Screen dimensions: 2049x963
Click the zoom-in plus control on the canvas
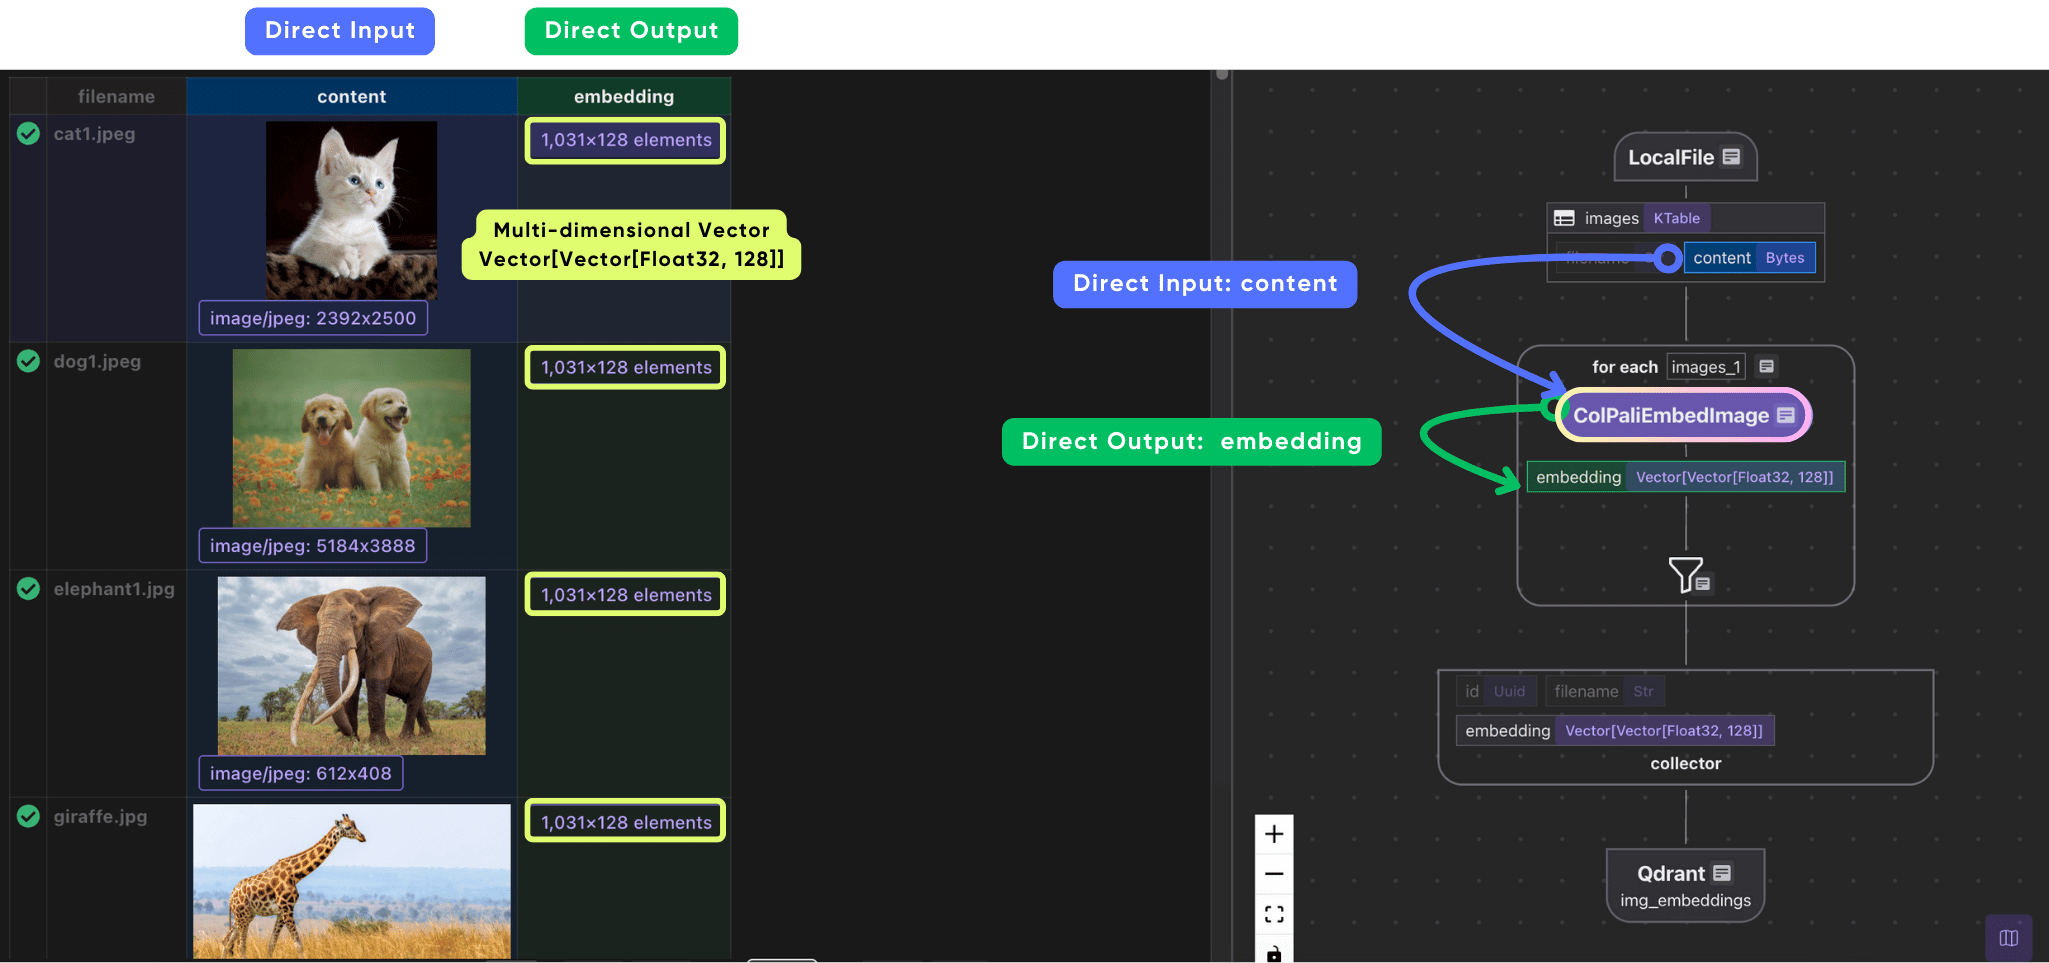[1273, 833]
